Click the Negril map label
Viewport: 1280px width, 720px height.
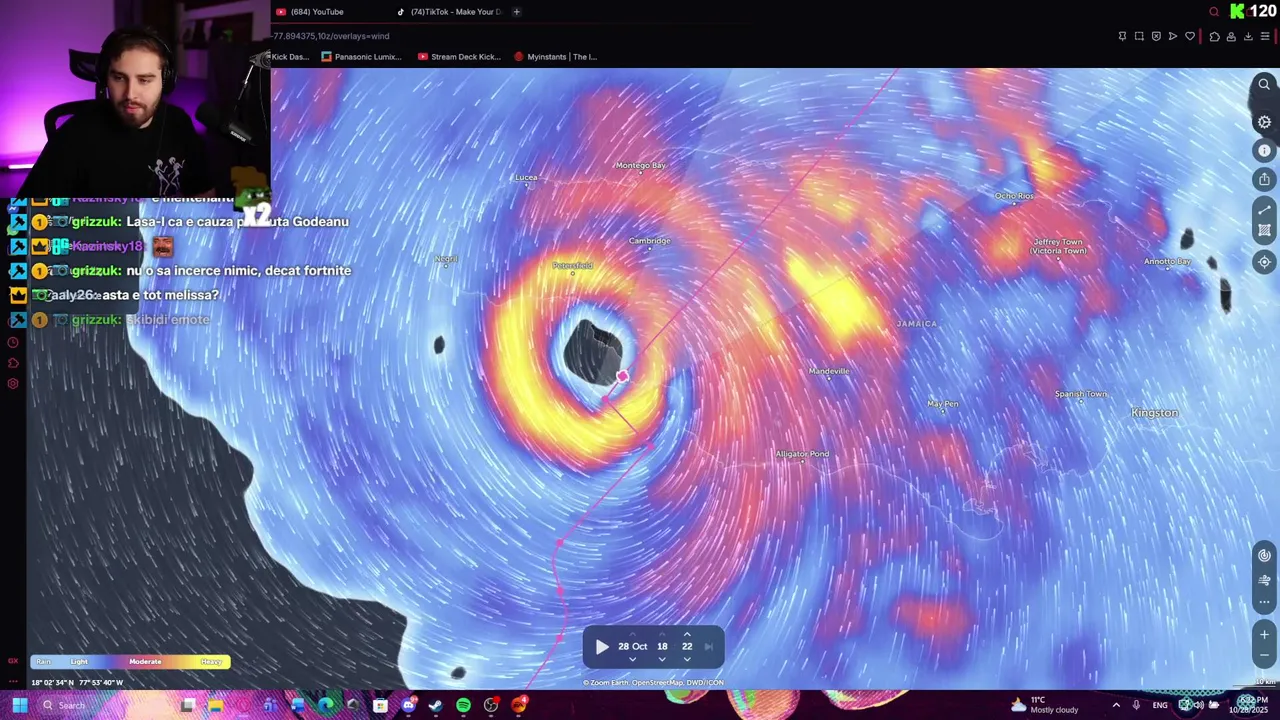(x=446, y=259)
